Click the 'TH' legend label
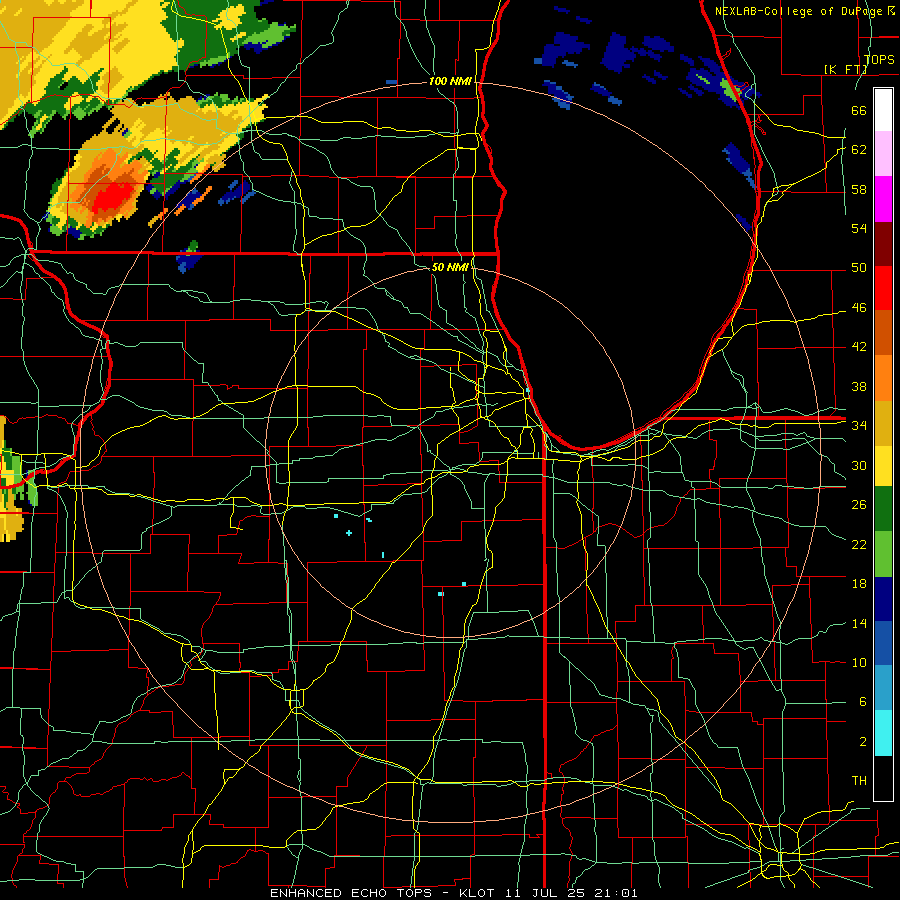The height and width of the screenshot is (900, 900). (859, 781)
